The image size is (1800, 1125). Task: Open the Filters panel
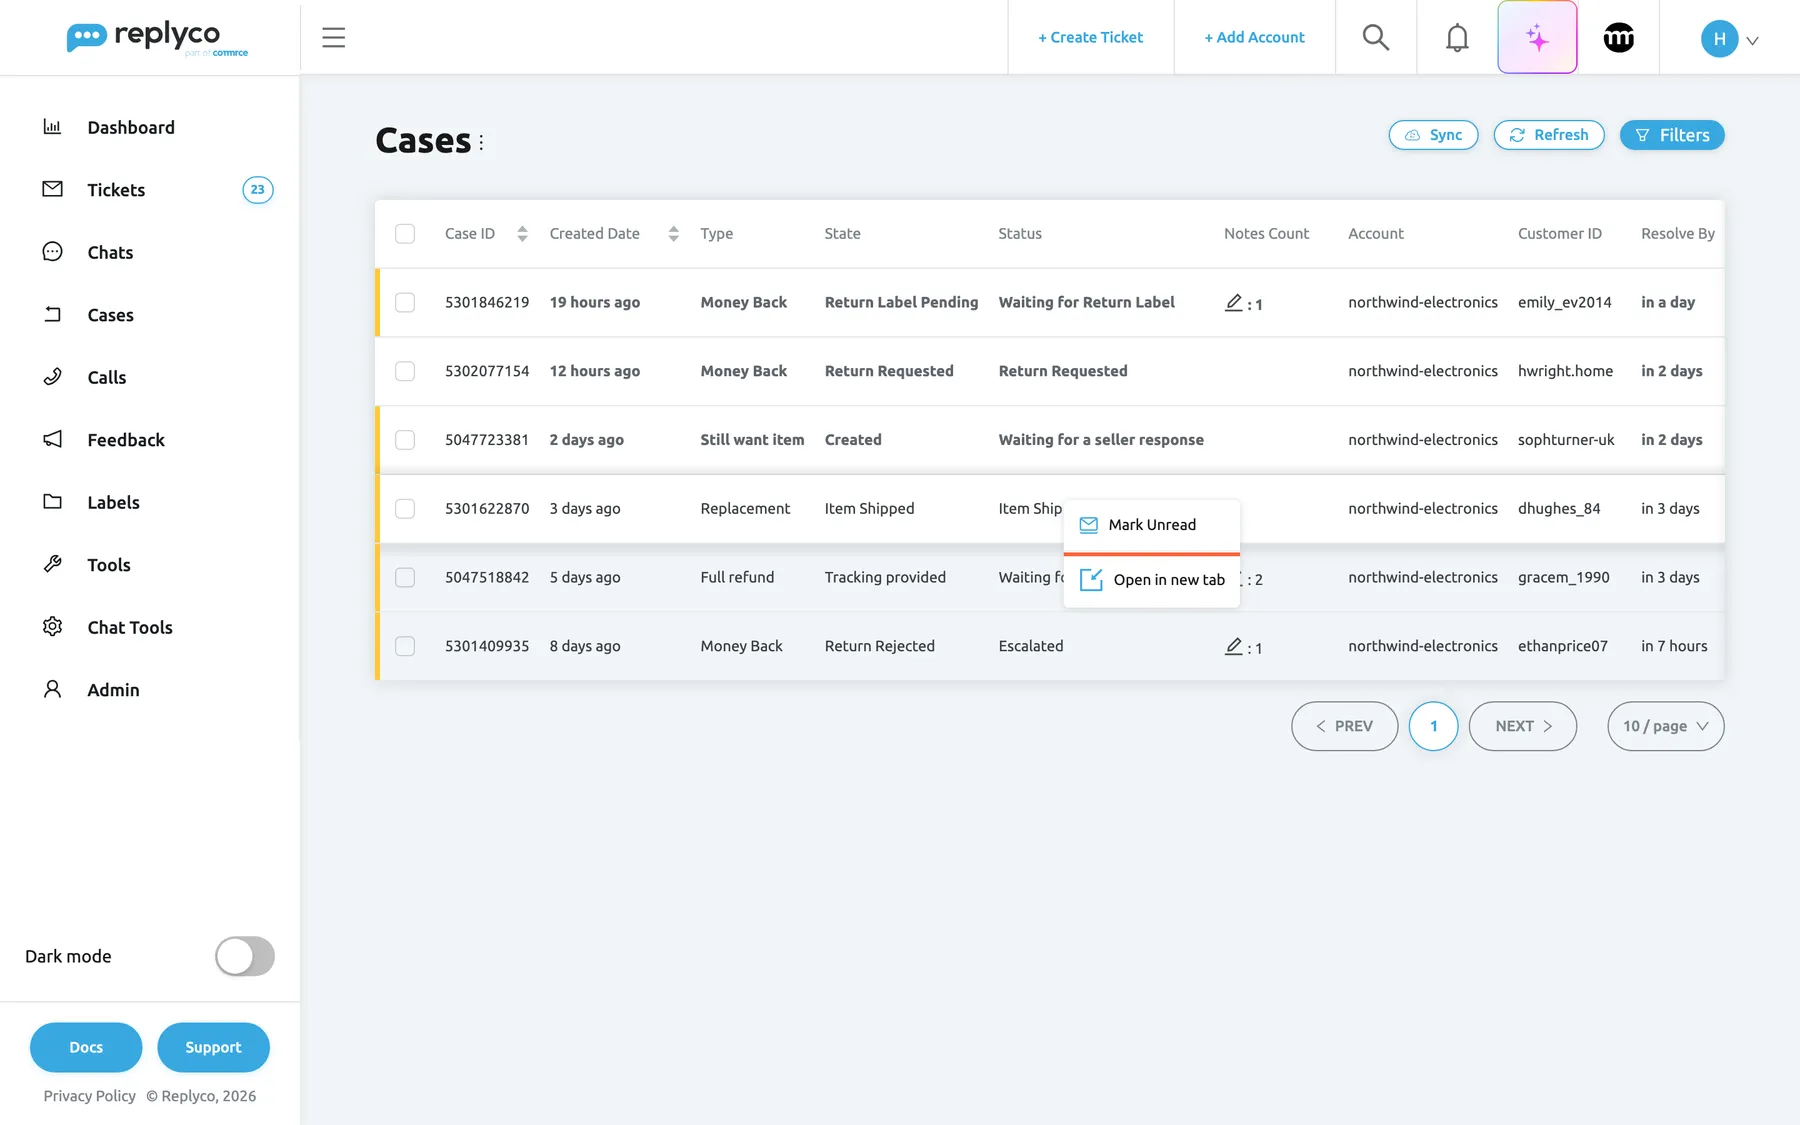(1672, 135)
